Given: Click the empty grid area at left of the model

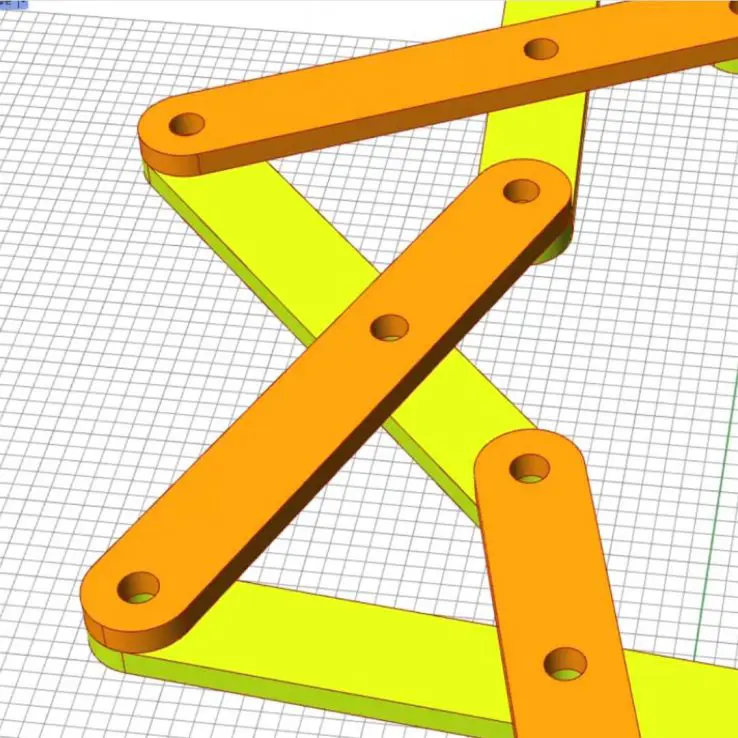Looking at the screenshot, I should pyautogui.click(x=60, y=350).
